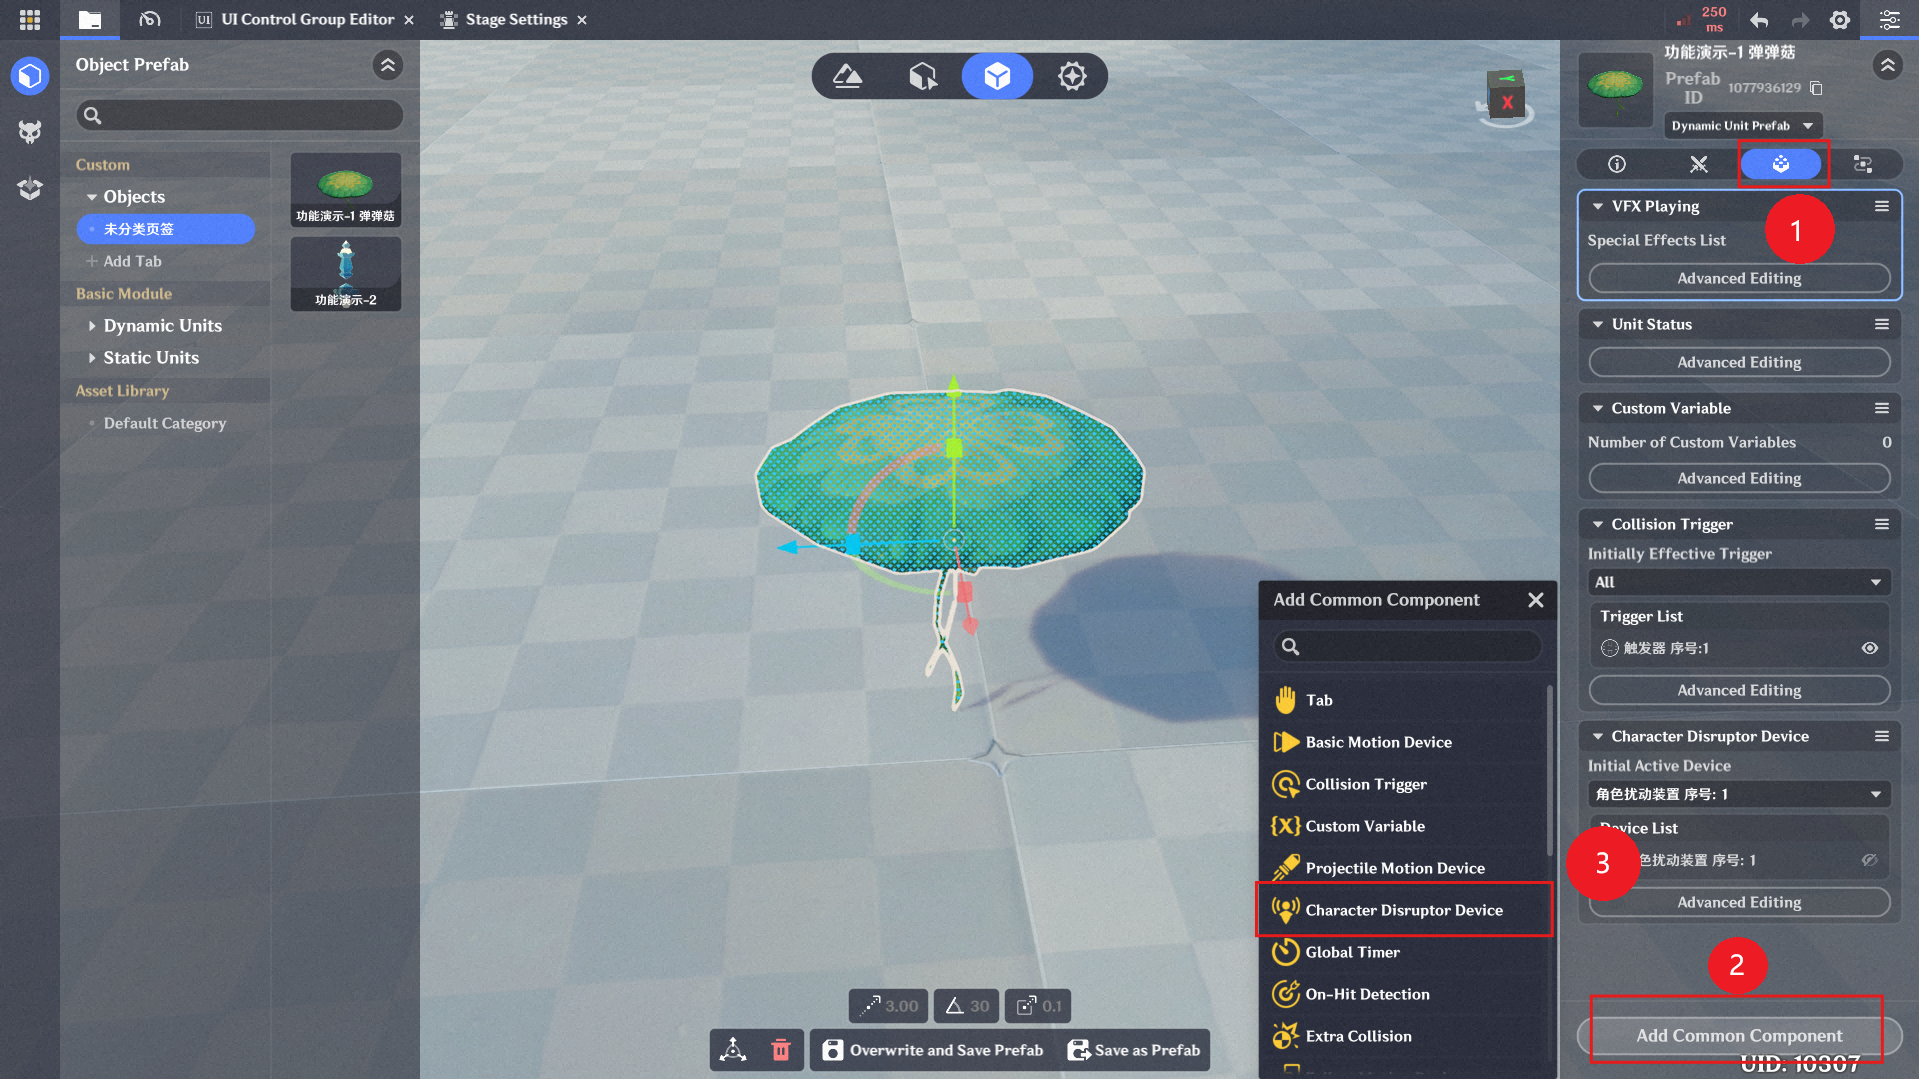This screenshot has height=1079, width=1919.
Task: Select the 功能演示-2 prefab thumbnail
Action: coord(346,273)
